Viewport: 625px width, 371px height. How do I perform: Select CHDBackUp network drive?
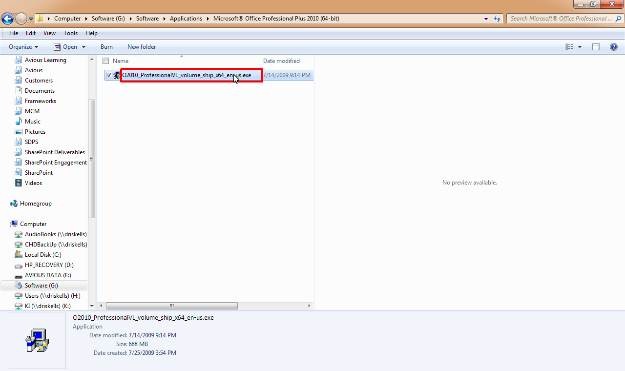(x=56, y=245)
